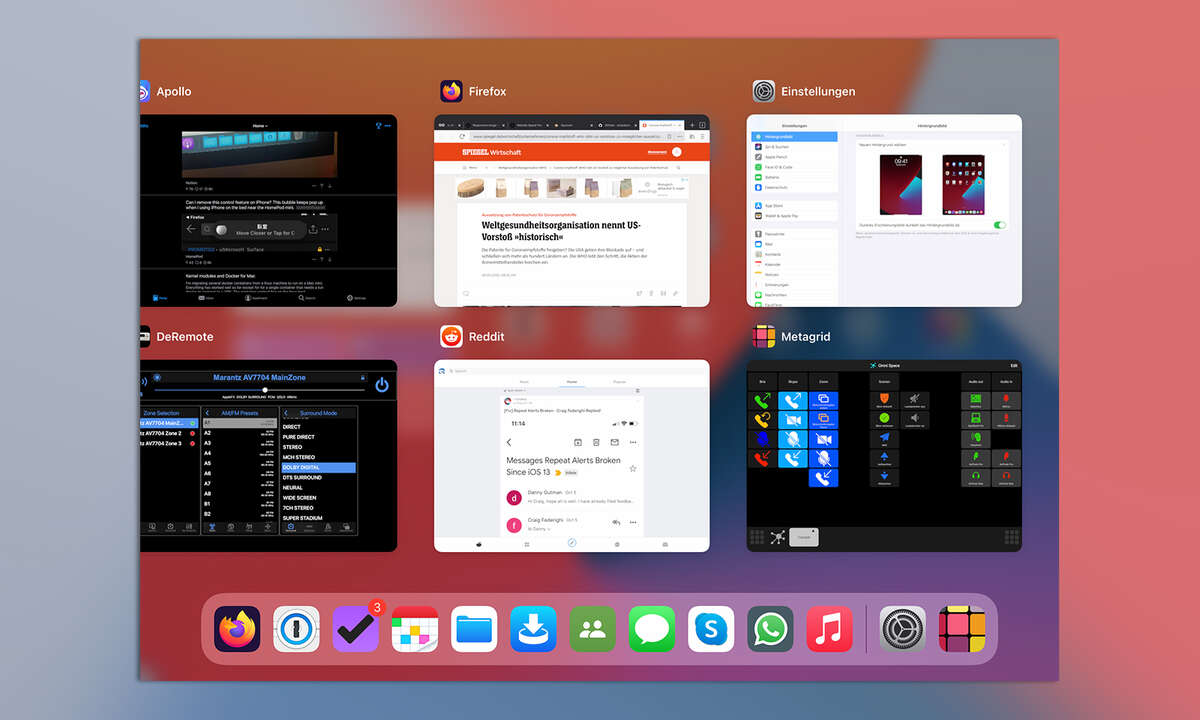Choose WIDE SCREEN in the Surround Mode list
The image size is (1200, 720).
click(318, 497)
